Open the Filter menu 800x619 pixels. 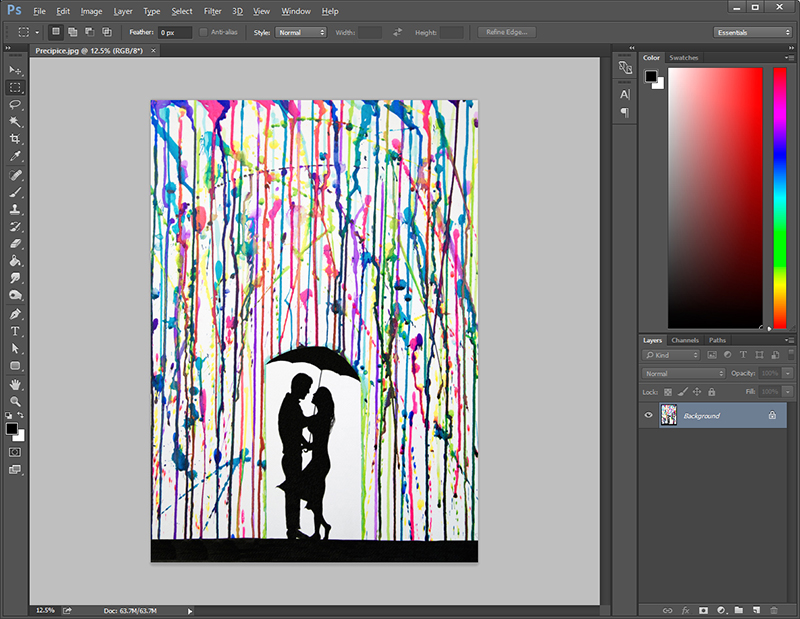(x=212, y=11)
